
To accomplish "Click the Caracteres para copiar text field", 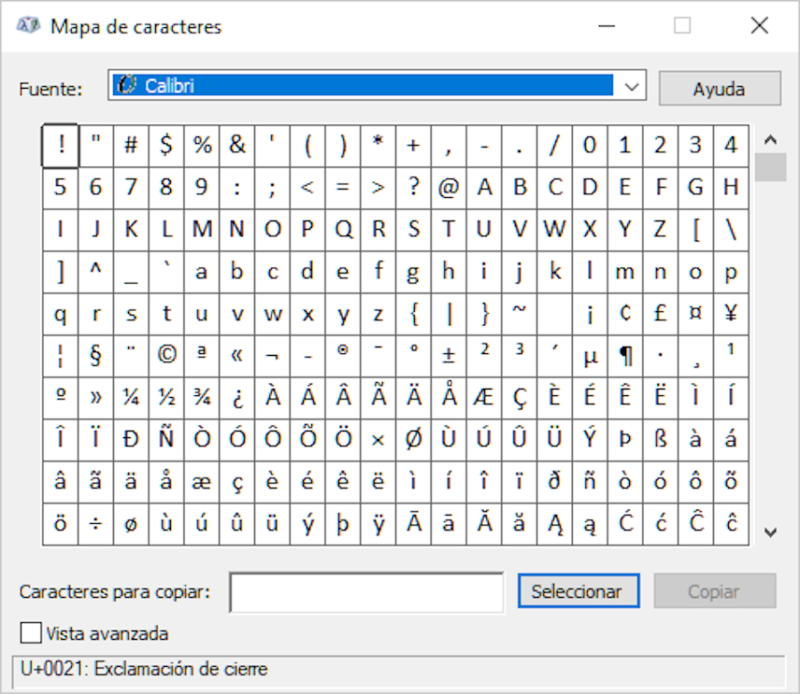I will pyautogui.click(x=366, y=592).
